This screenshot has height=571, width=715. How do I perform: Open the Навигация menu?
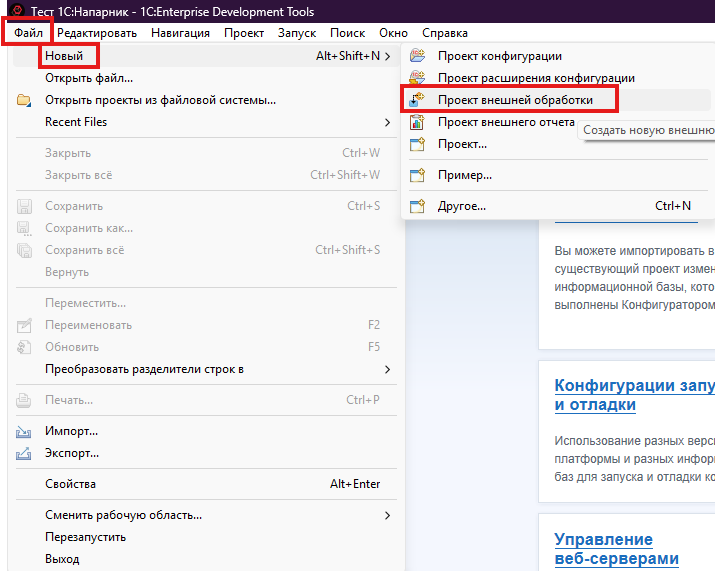pyautogui.click(x=180, y=33)
